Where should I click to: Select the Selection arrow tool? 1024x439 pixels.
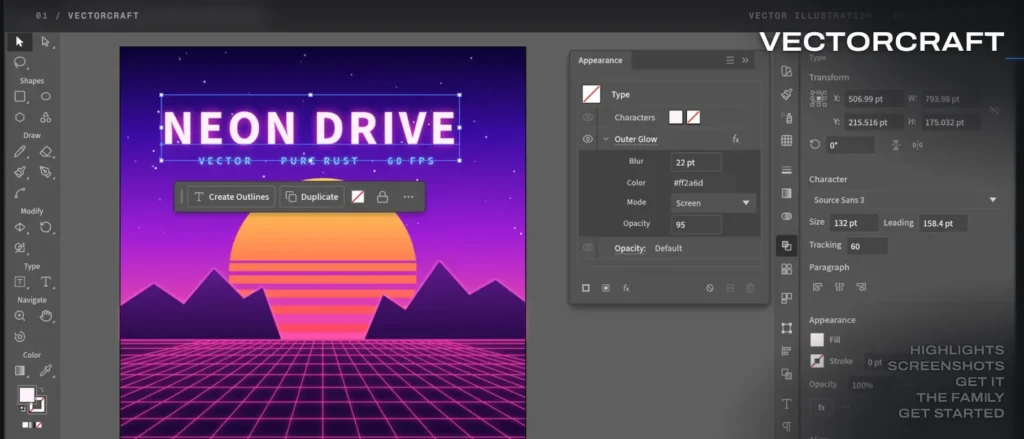pyautogui.click(x=20, y=42)
